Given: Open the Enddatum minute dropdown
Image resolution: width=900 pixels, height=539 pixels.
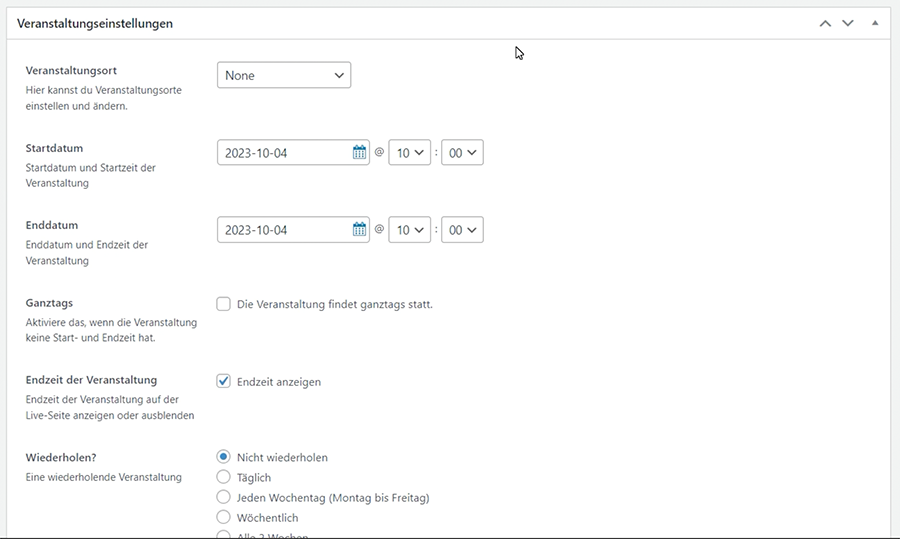Looking at the screenshot, I should pyautogui.click(x=462, y=230).
